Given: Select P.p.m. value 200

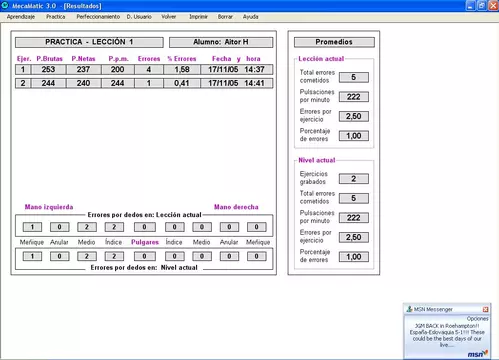Looking at the screenshot, I should (118, 69).
